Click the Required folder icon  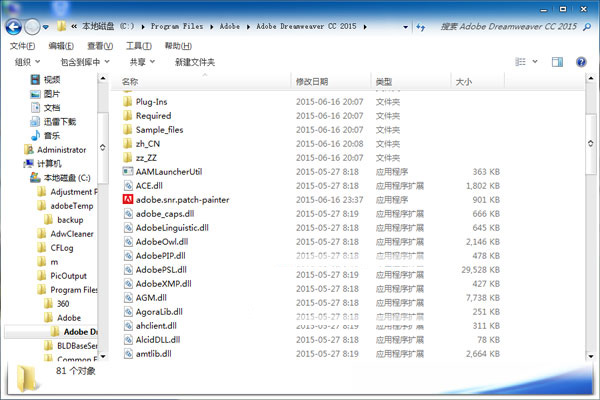coord(127,116)
